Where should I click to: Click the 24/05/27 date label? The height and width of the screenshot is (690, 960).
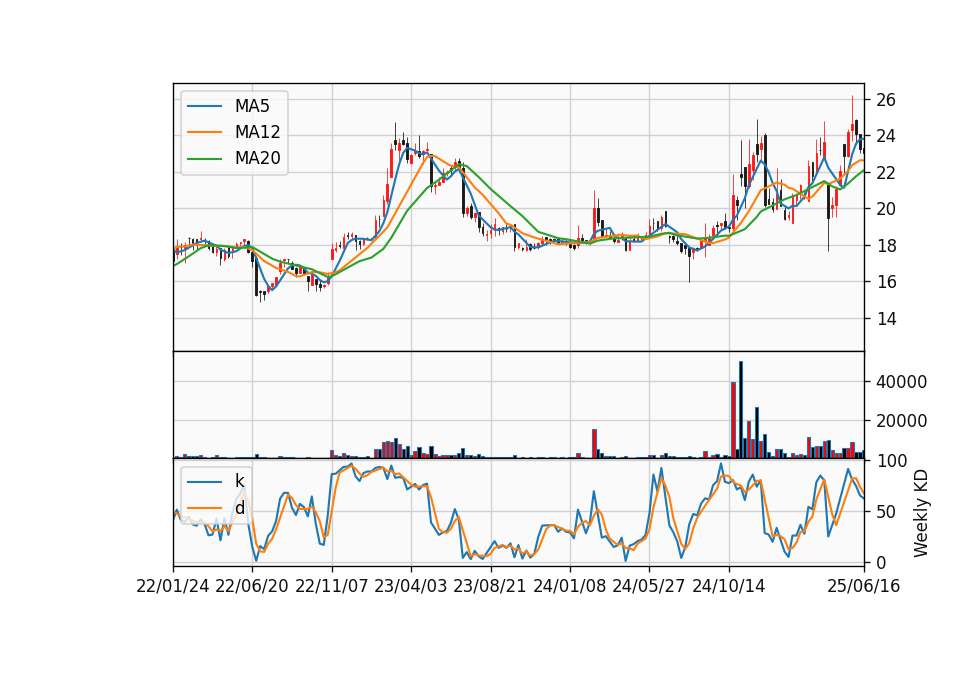pyautogui.click(x=648, y=586)
